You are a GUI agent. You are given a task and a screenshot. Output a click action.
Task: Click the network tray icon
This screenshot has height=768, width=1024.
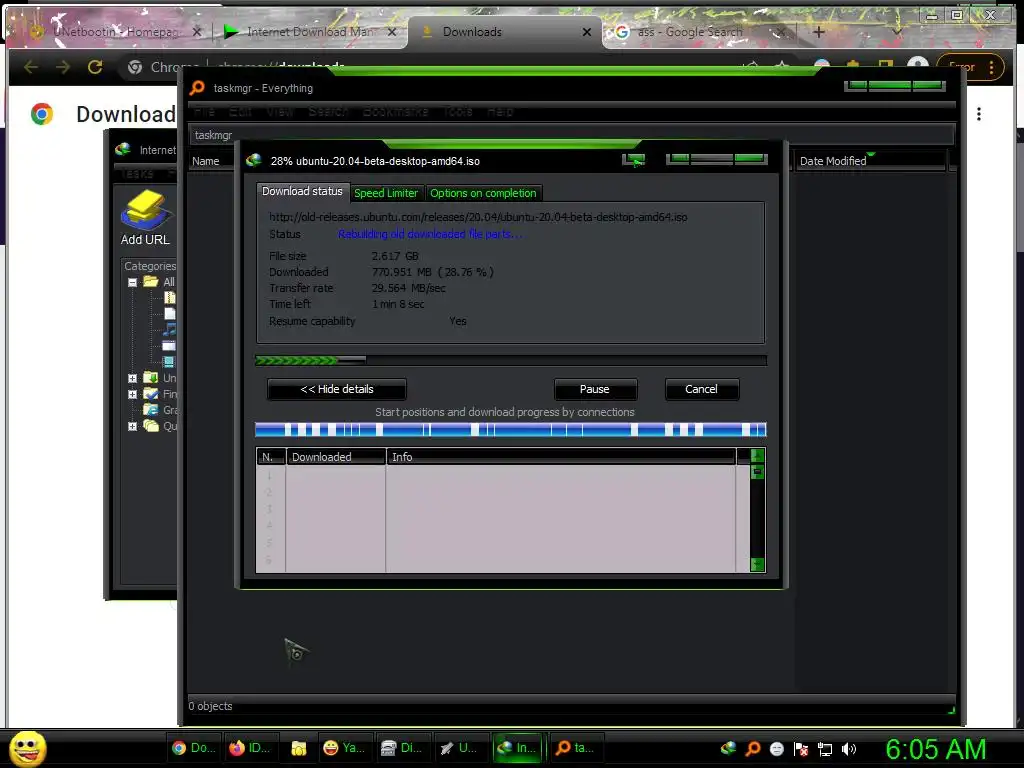coord(825,749)
